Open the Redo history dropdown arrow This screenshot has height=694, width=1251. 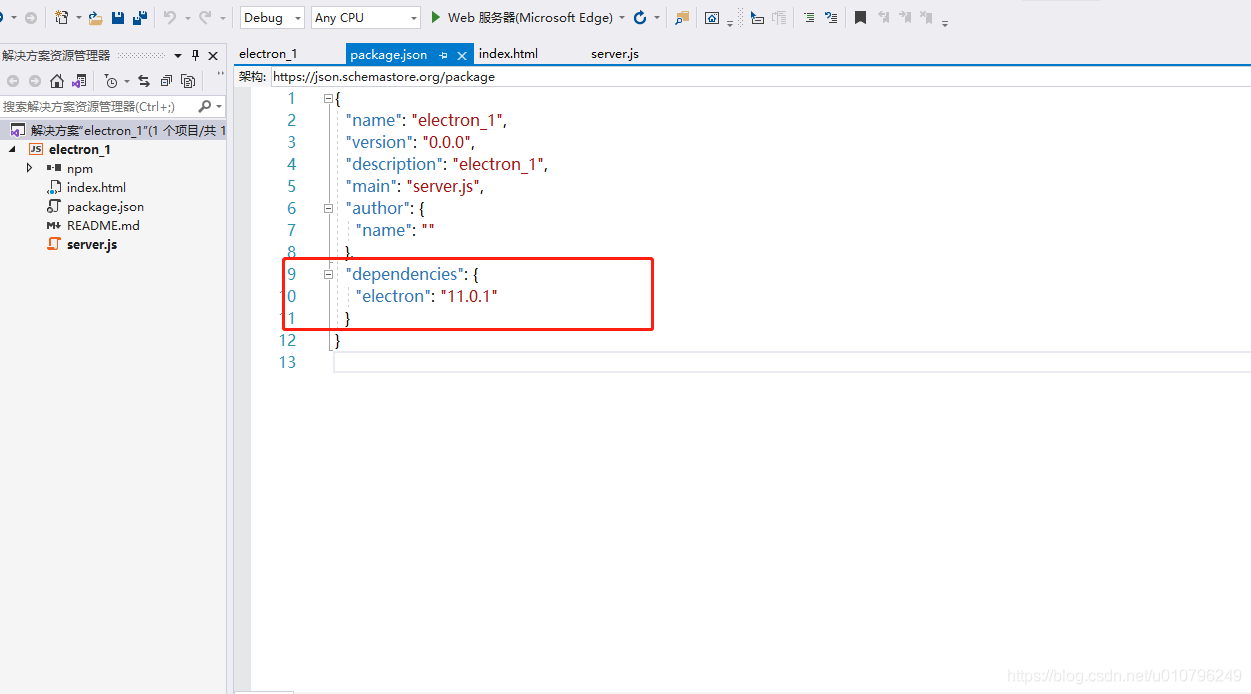(222, 18)
